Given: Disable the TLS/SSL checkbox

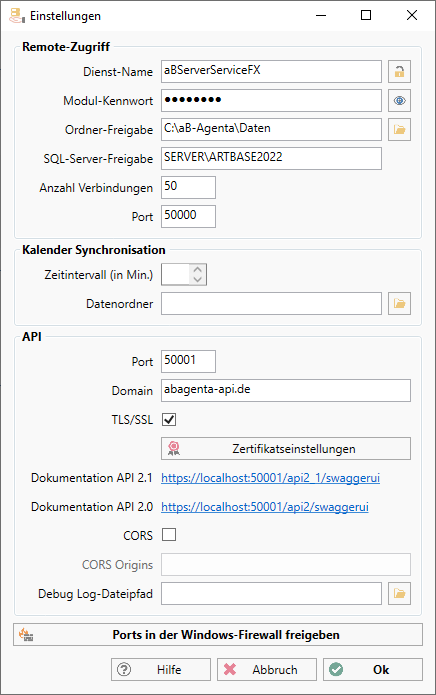Looking at the screenshot, I should coord(169,419).
